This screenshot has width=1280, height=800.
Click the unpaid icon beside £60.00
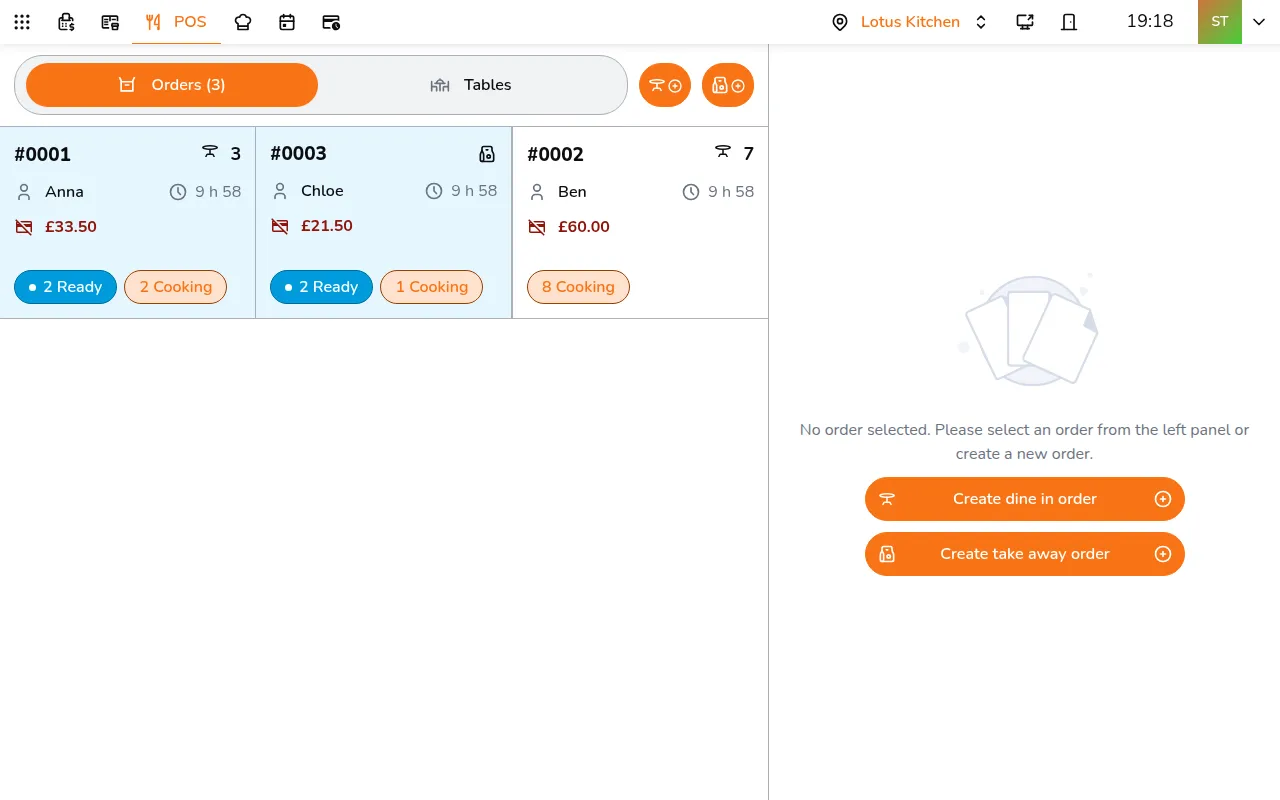point(537,227)
